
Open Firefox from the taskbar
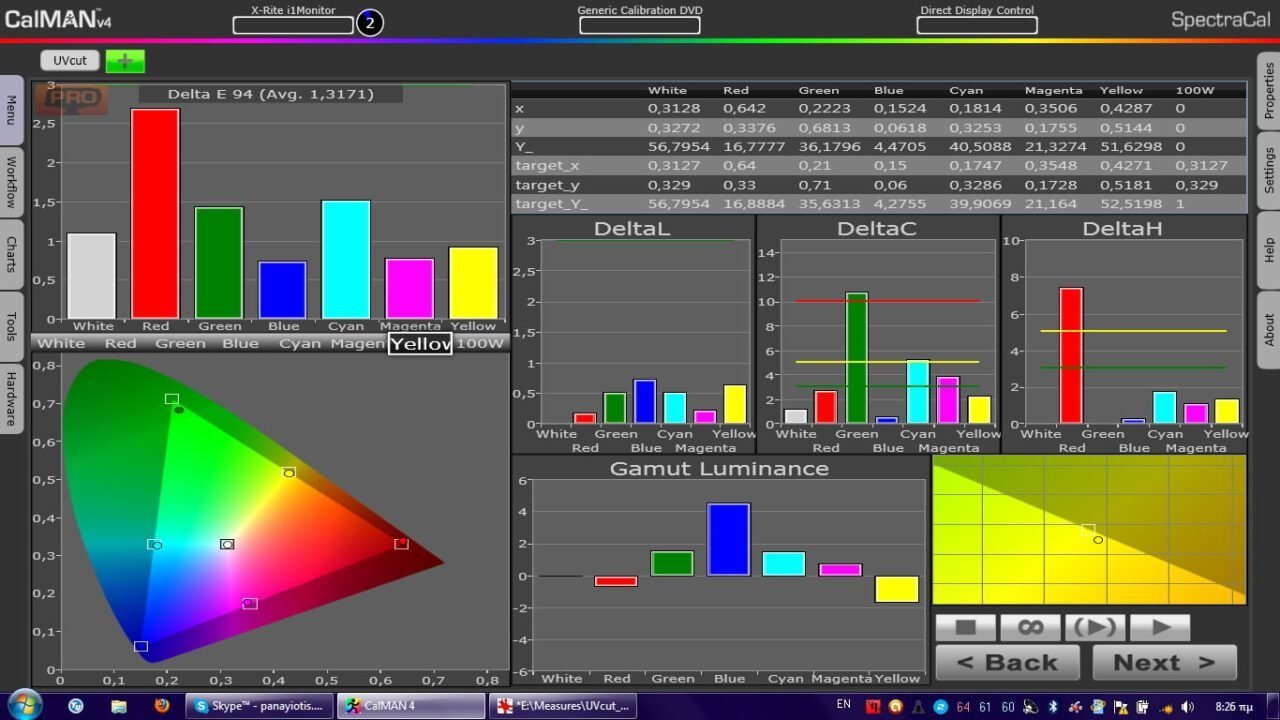(x=162, y=706)
